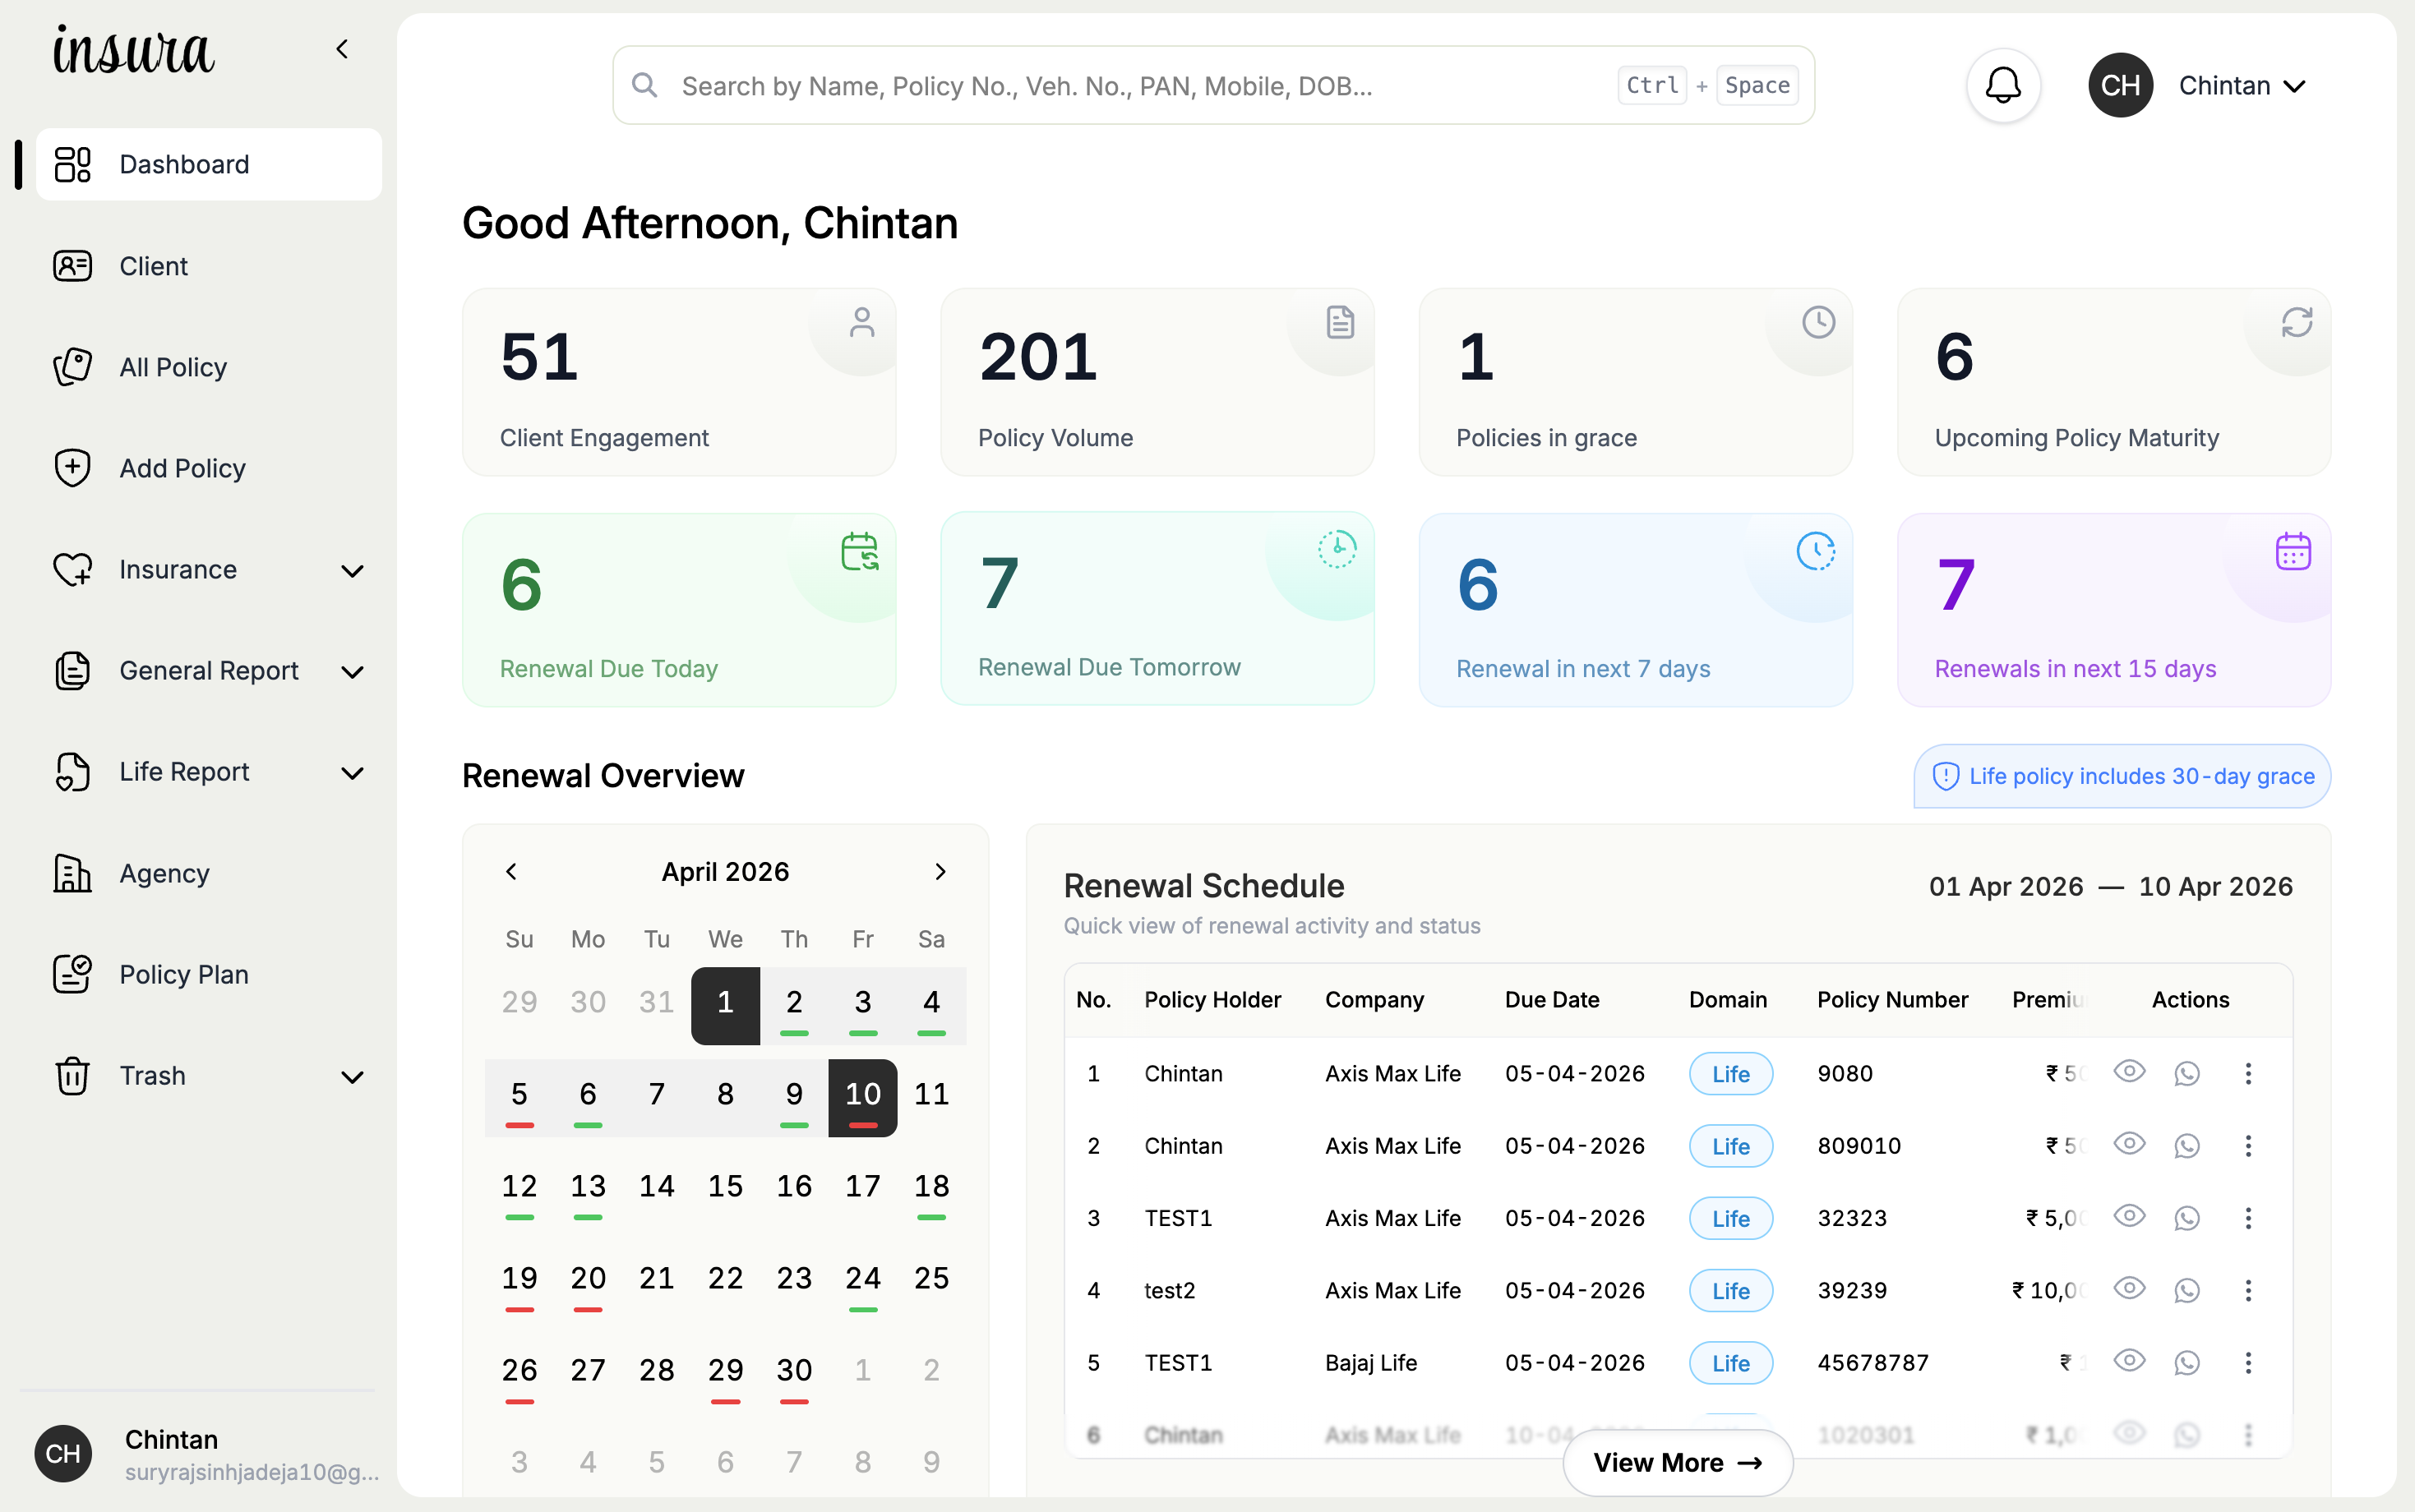Click the Agency building icon in sidebar

(72, 873)
